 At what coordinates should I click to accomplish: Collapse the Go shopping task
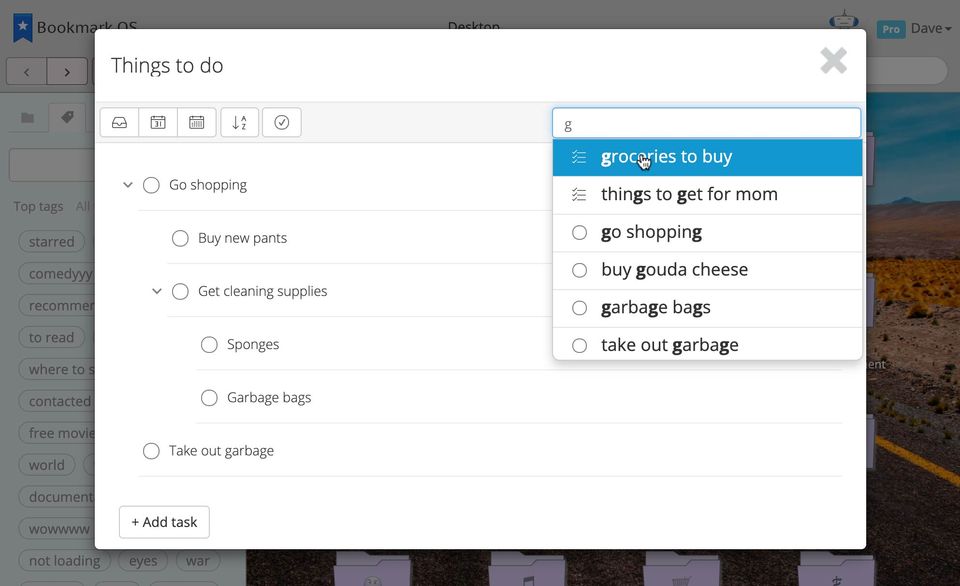coord(127,184)
